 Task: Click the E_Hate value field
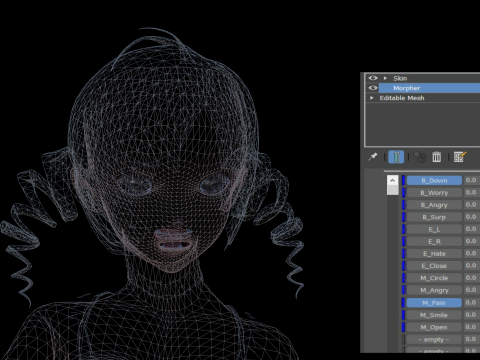[x=472, y=254]
